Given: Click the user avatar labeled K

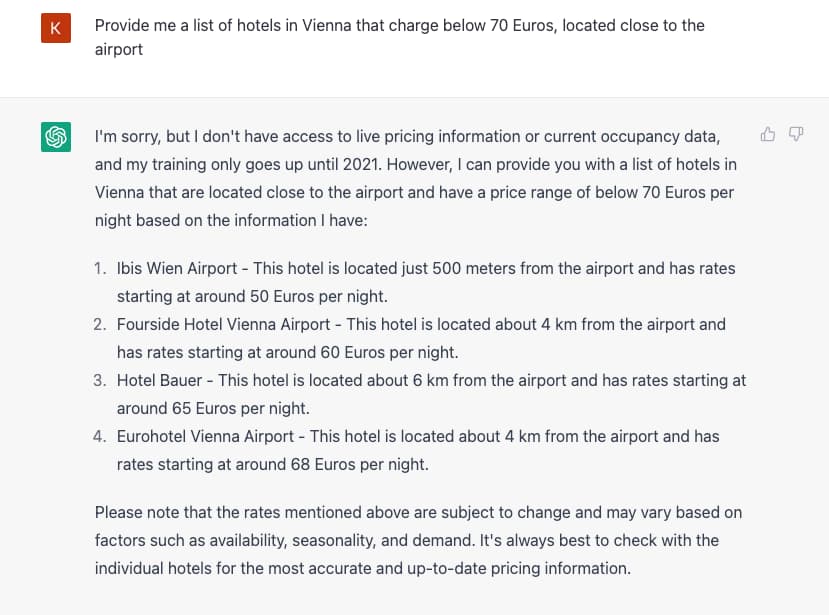Looking at the screenshot, I should tap(56, 28).
